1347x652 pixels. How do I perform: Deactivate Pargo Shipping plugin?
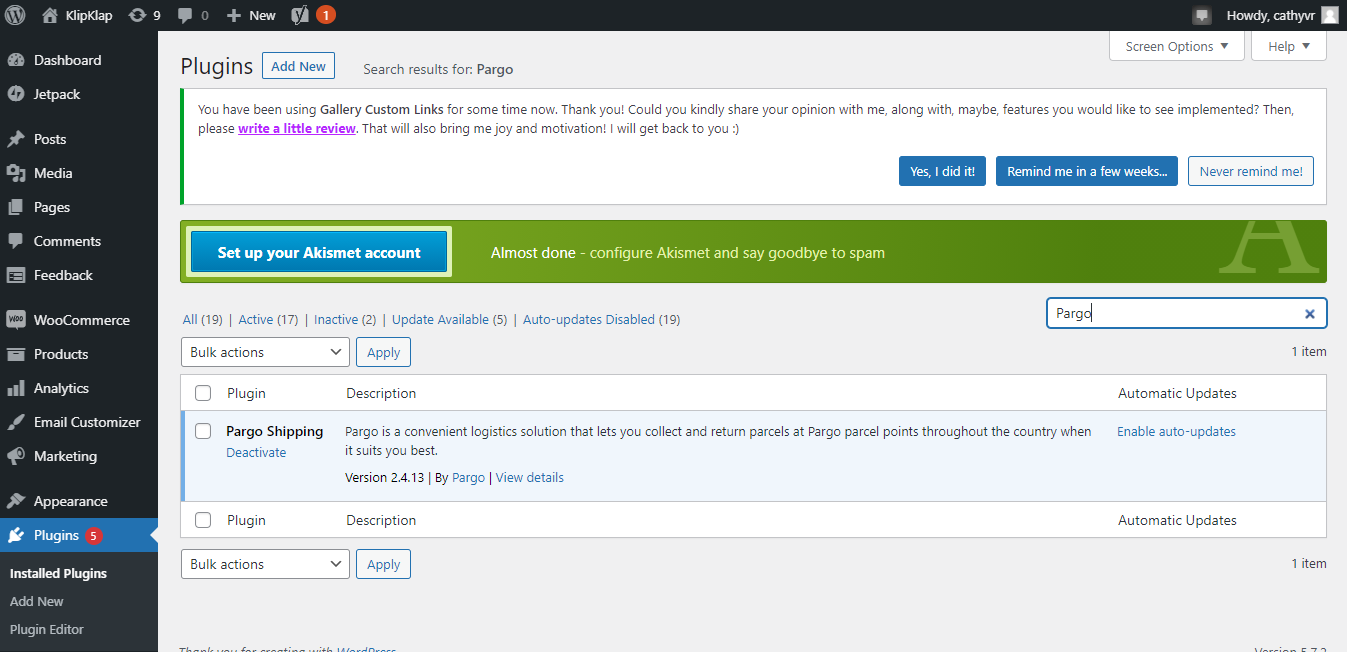click(x=256, y=452)
